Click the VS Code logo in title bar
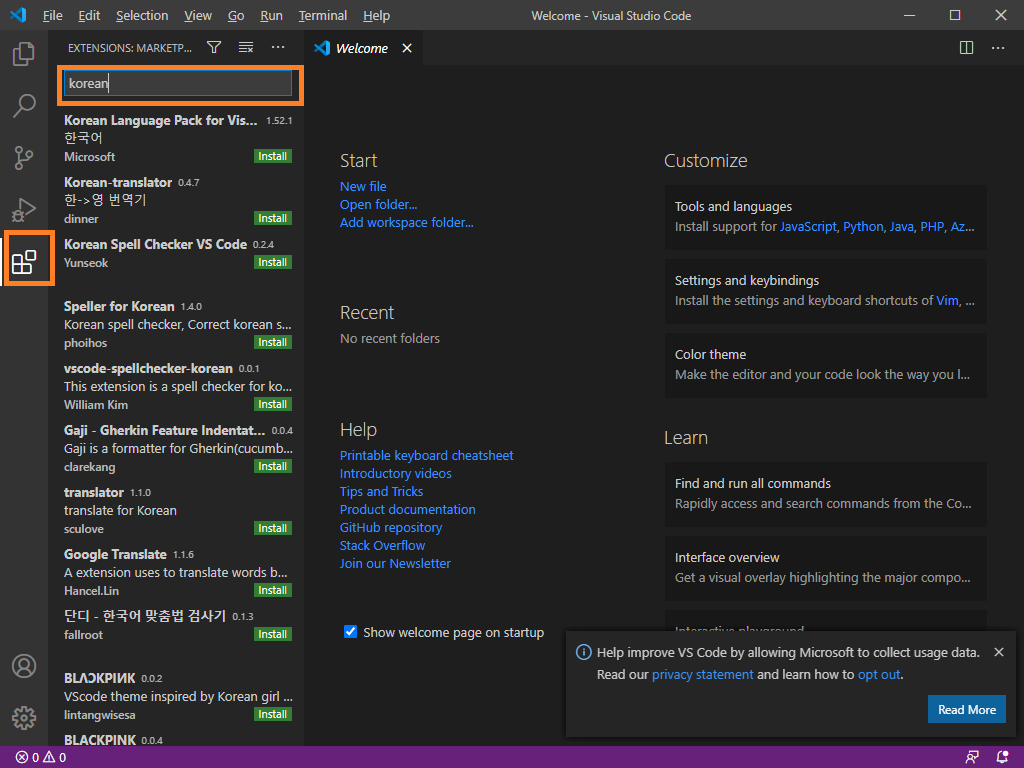The image size is (1024, 768). [x=18, y=15]
